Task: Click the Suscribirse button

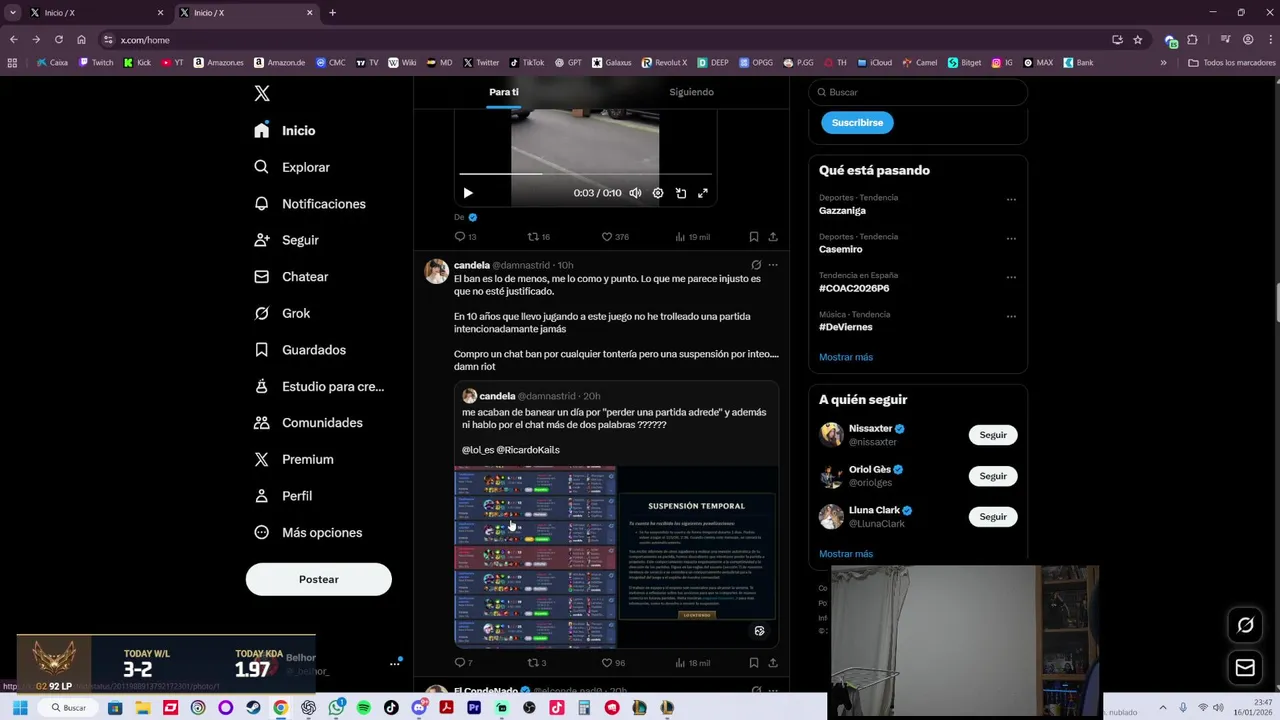Action: pos(857,123)
